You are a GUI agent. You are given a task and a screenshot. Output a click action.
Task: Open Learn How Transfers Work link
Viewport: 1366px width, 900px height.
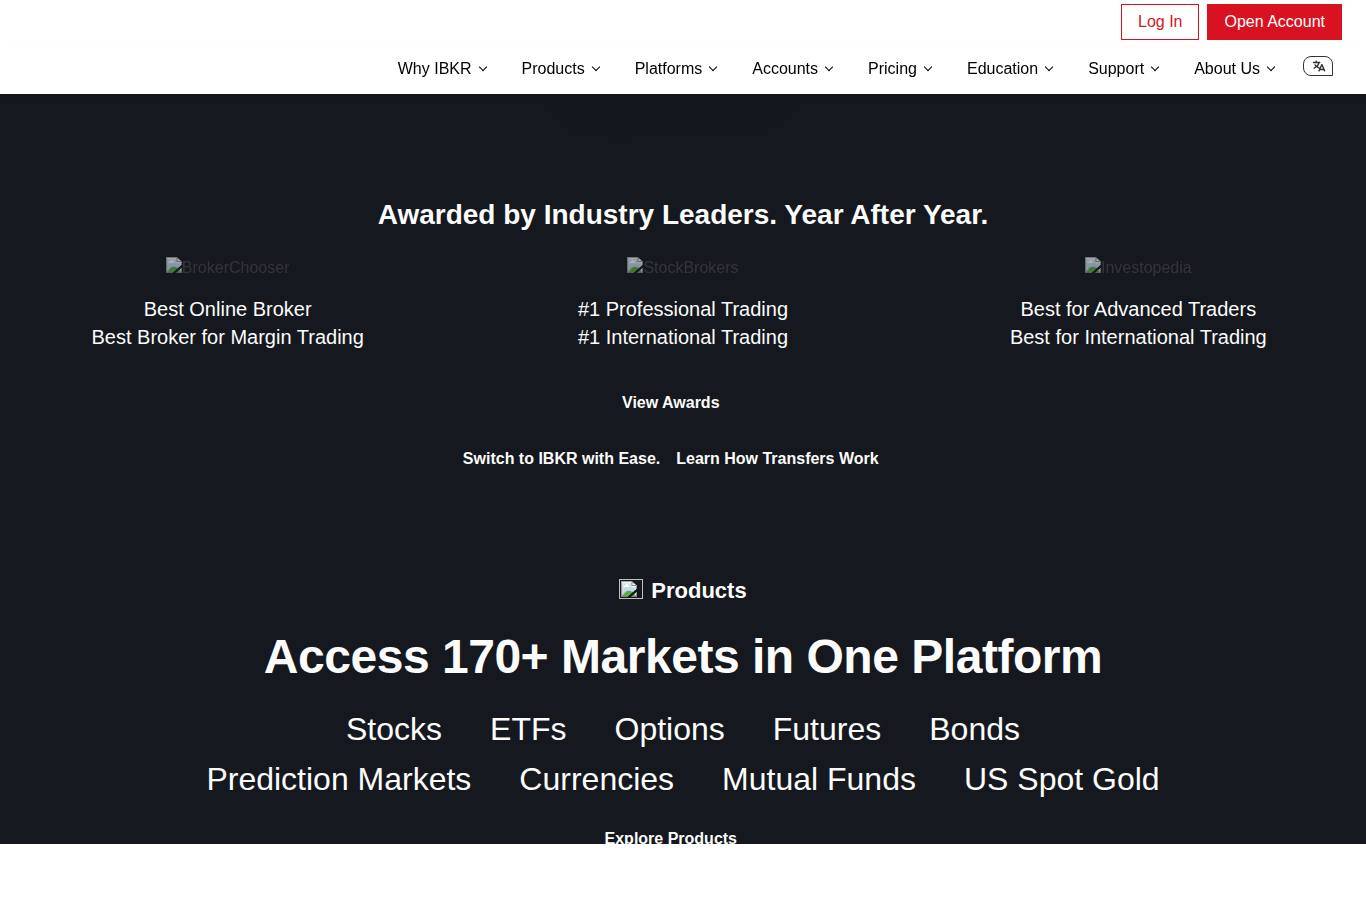pyautogui.click(x=777, y=458)
